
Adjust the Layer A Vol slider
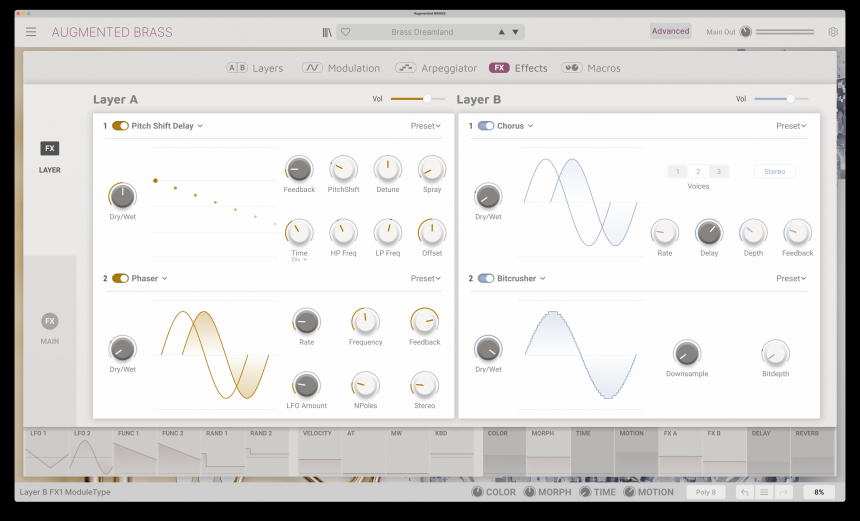tap(417, 99)
